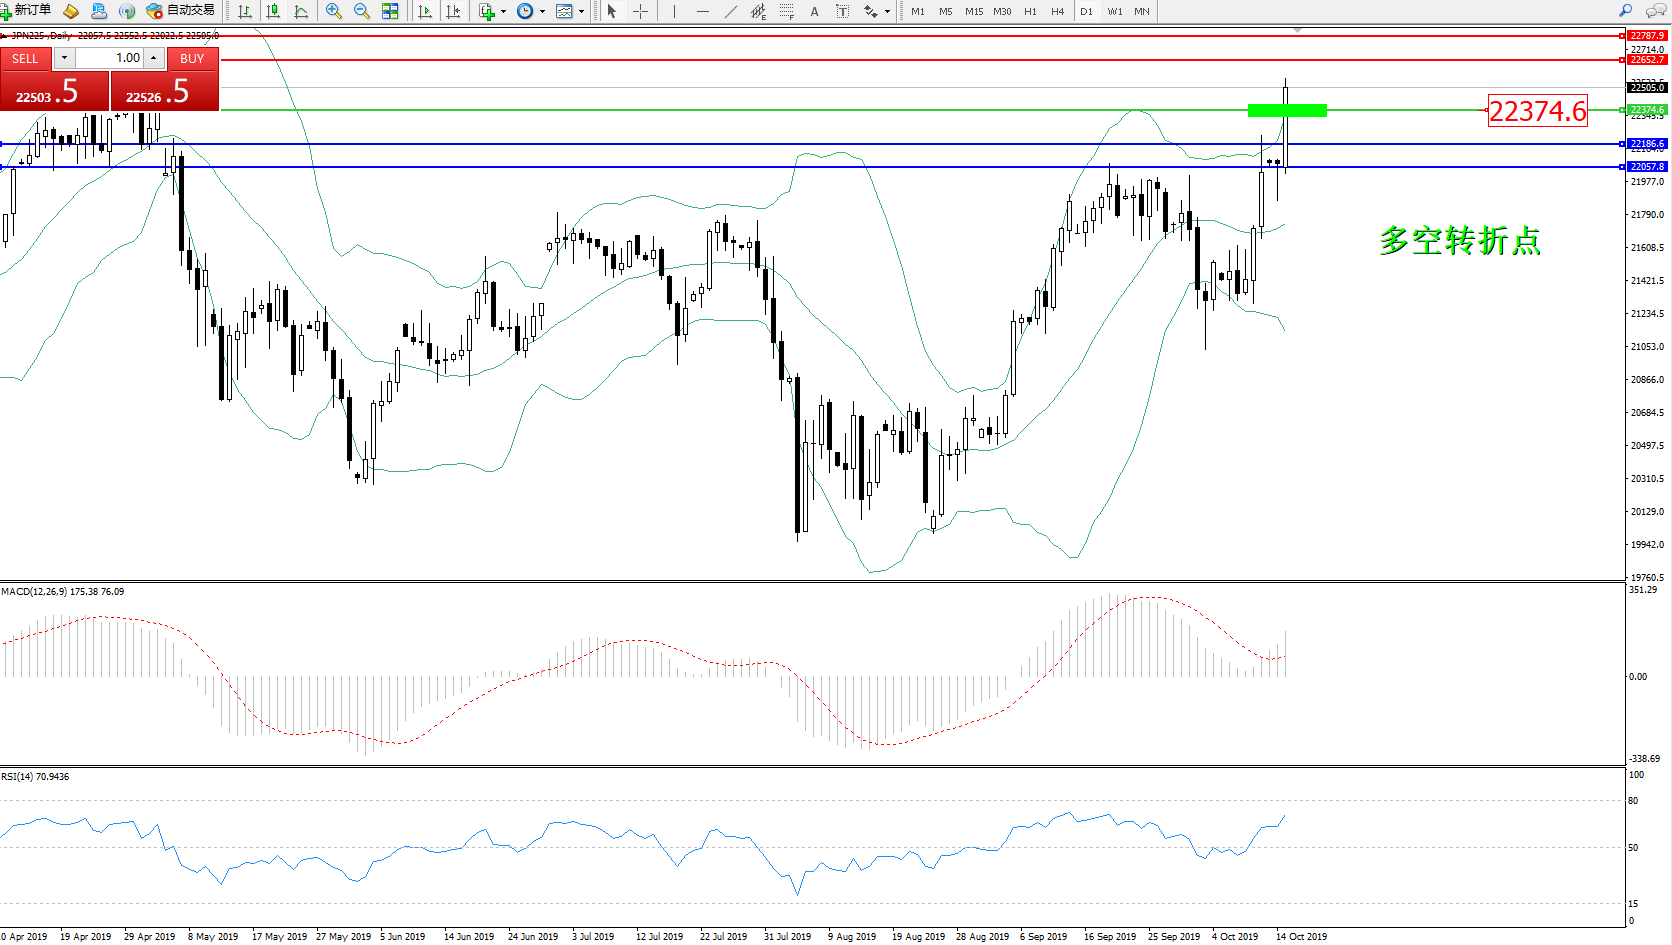This screenshot has width=1672, height=945.
Task: Toggle the chart auto scroll icon
Action: [x=425, y=11]
